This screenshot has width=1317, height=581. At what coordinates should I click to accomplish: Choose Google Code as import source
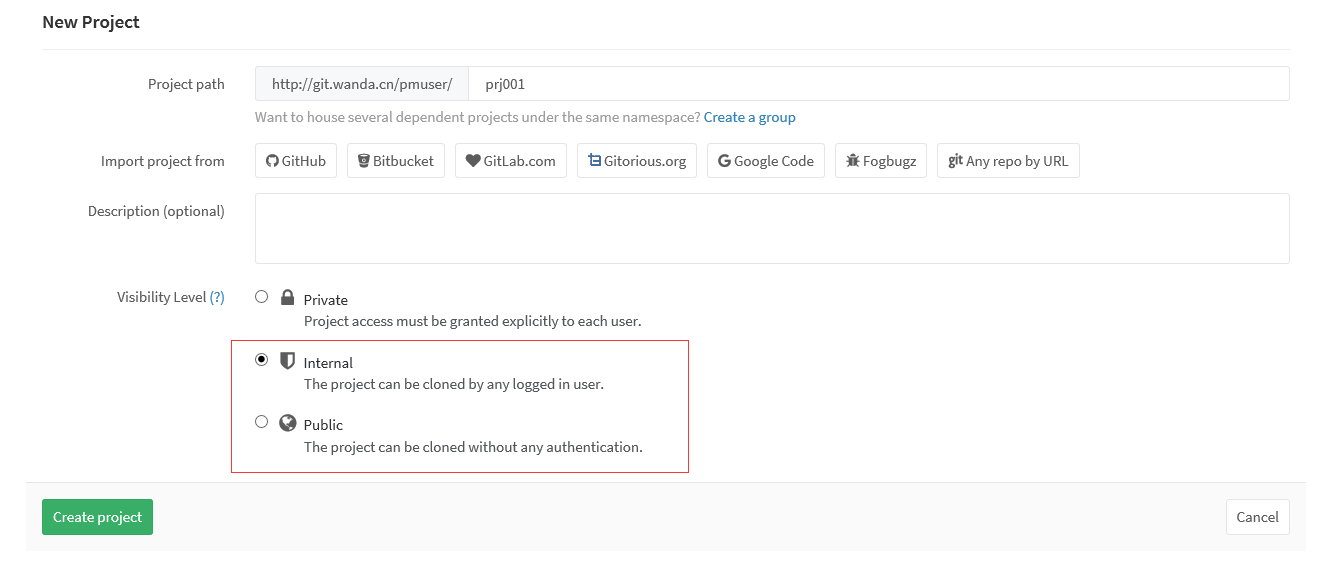765,160
